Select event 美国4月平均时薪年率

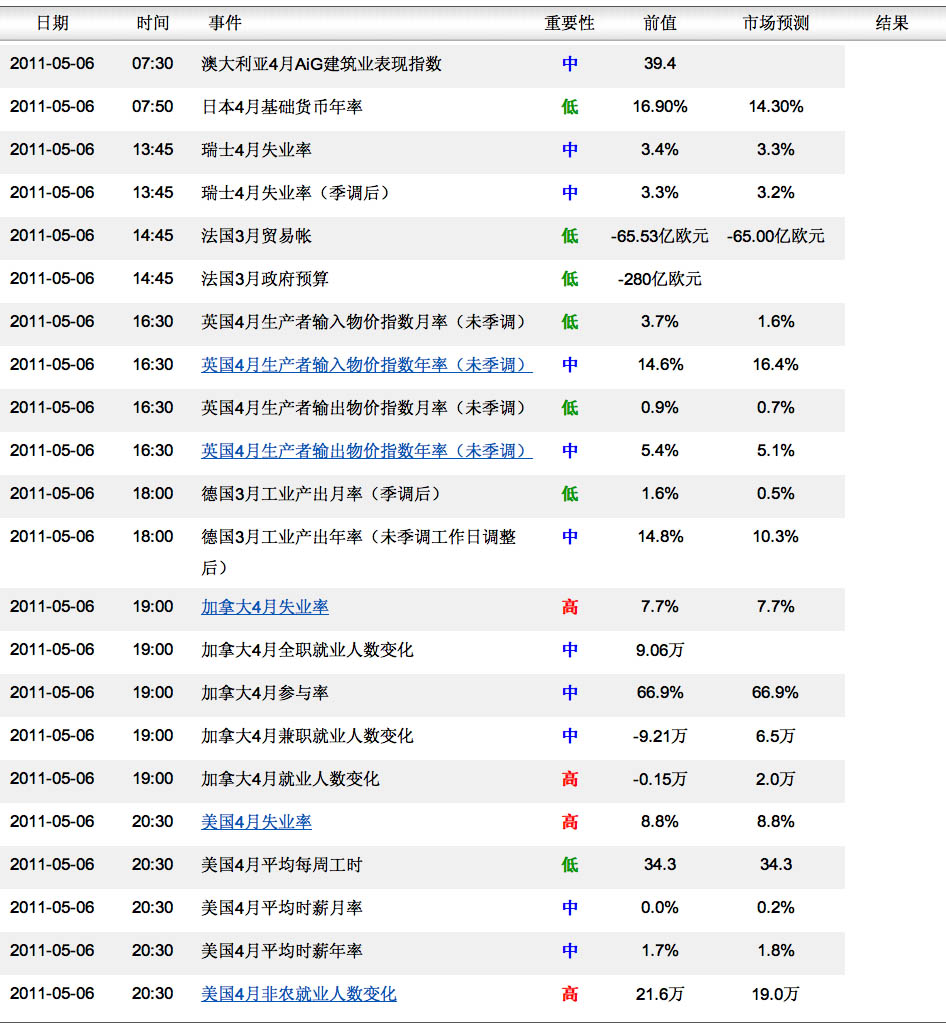click(x=281, y=951)
